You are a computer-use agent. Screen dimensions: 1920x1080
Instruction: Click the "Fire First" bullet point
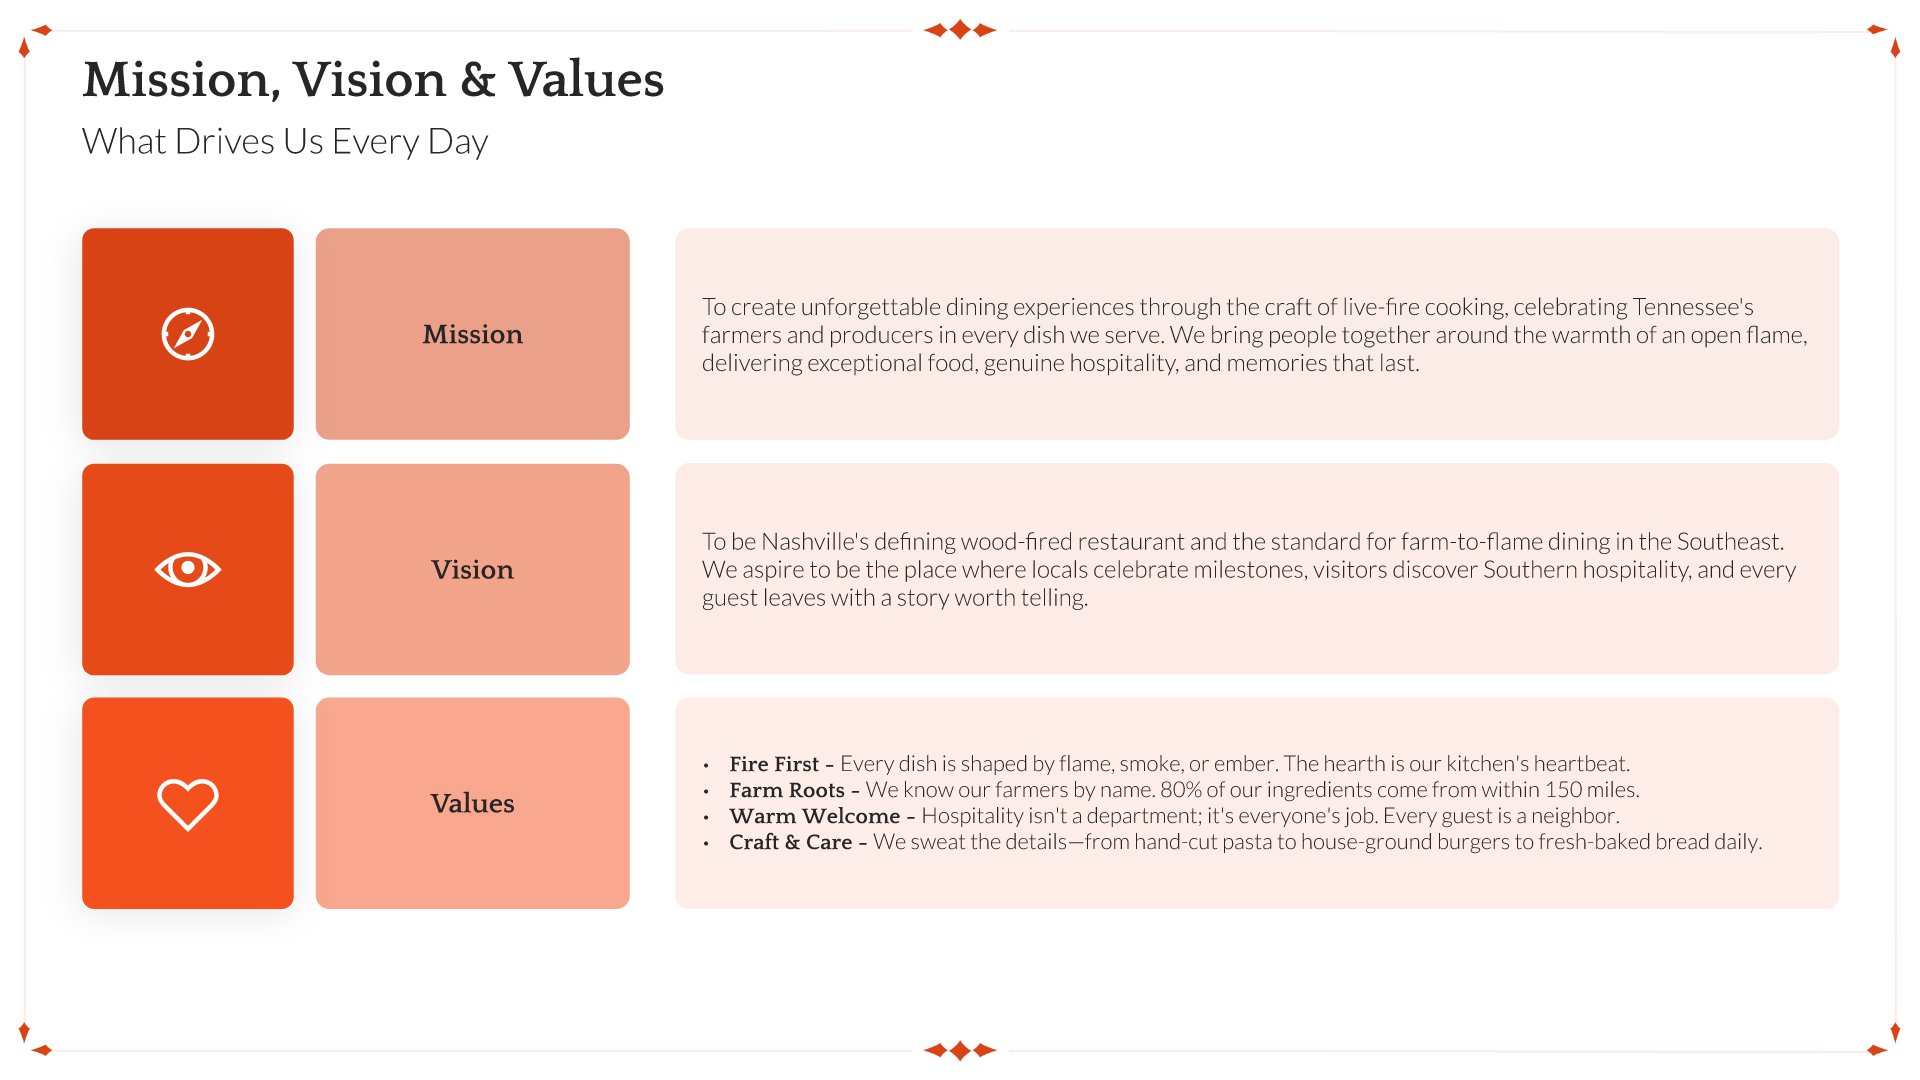pos(1179,764)
